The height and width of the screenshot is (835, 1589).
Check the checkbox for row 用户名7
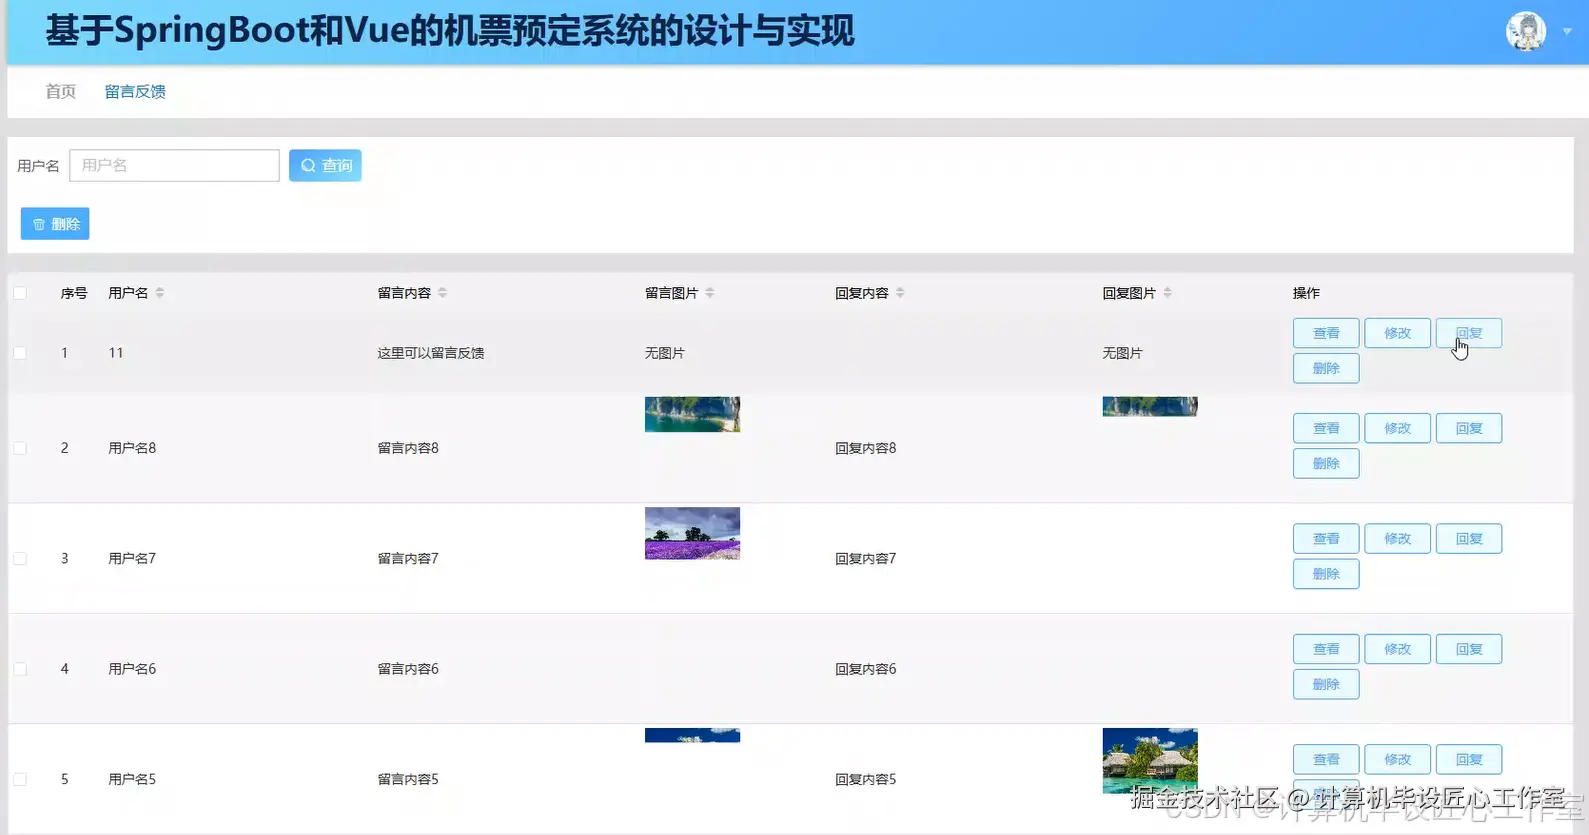coord(20,558)
